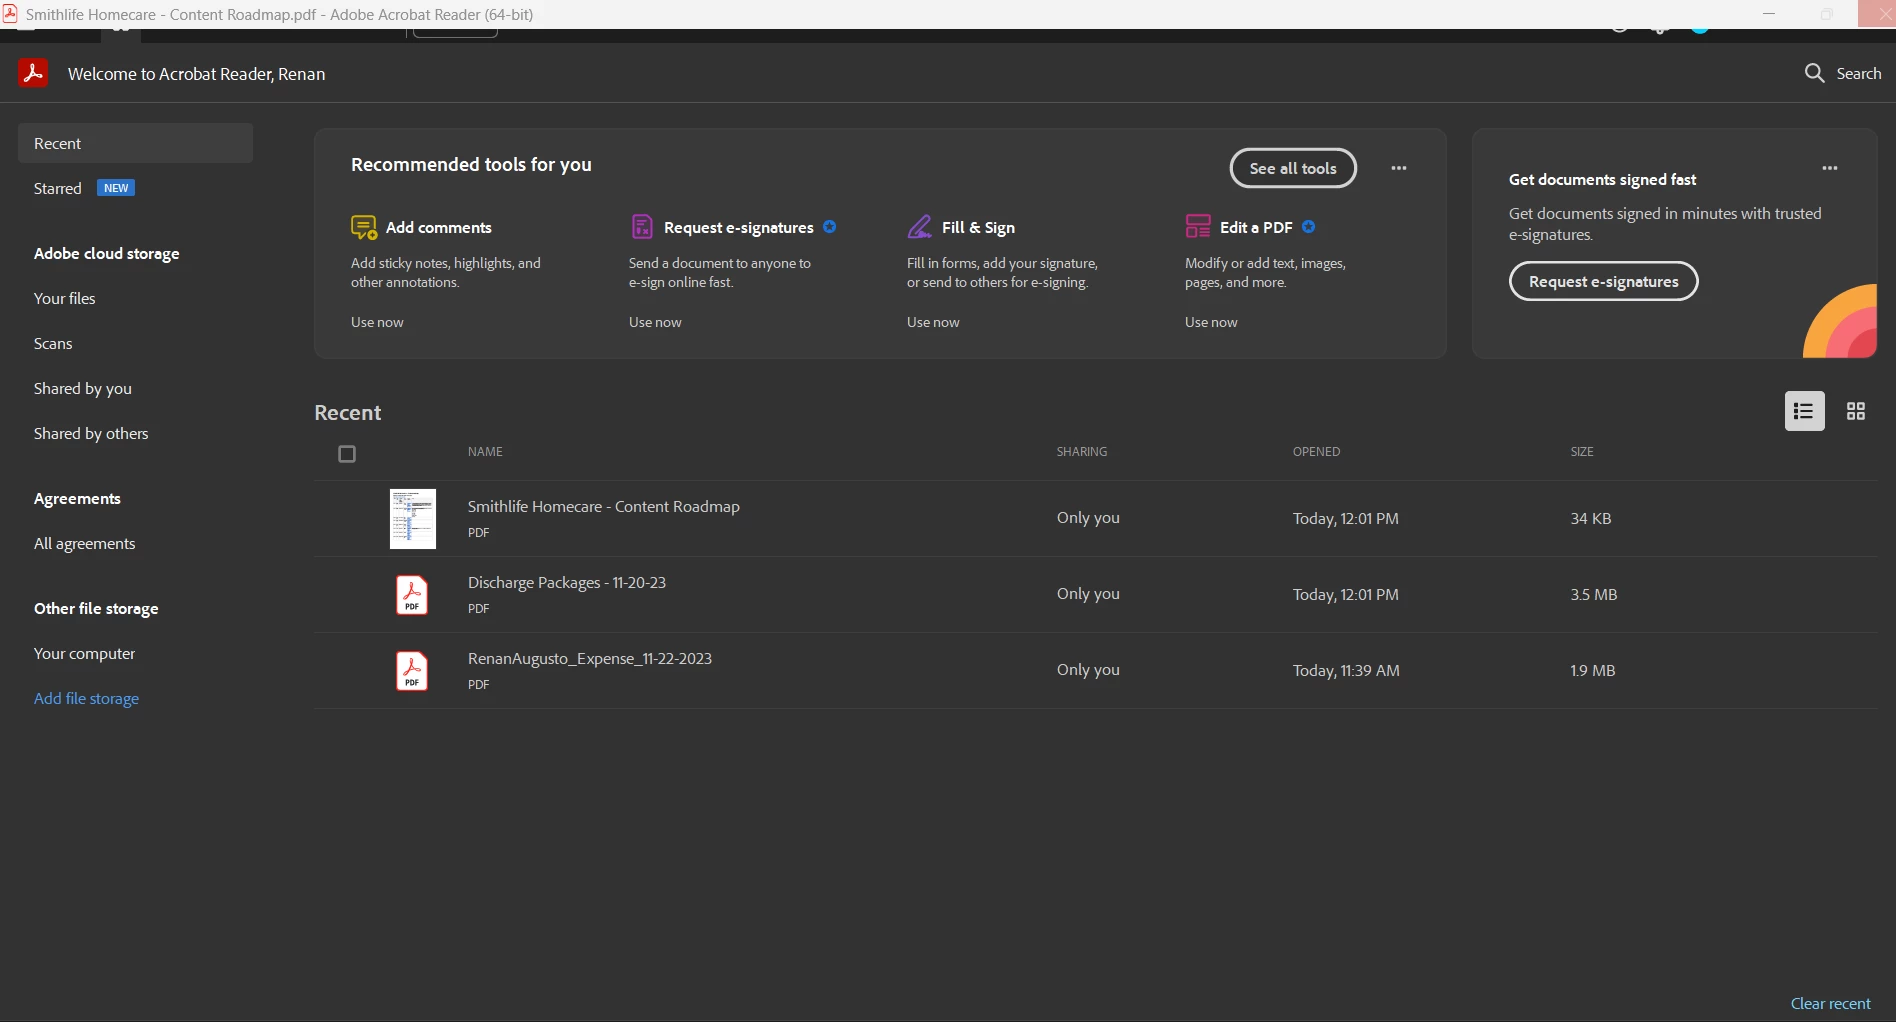This screenshot has height=1022, width=1896.
Task: Click Use now under Add comments
Action: (377, 322)
